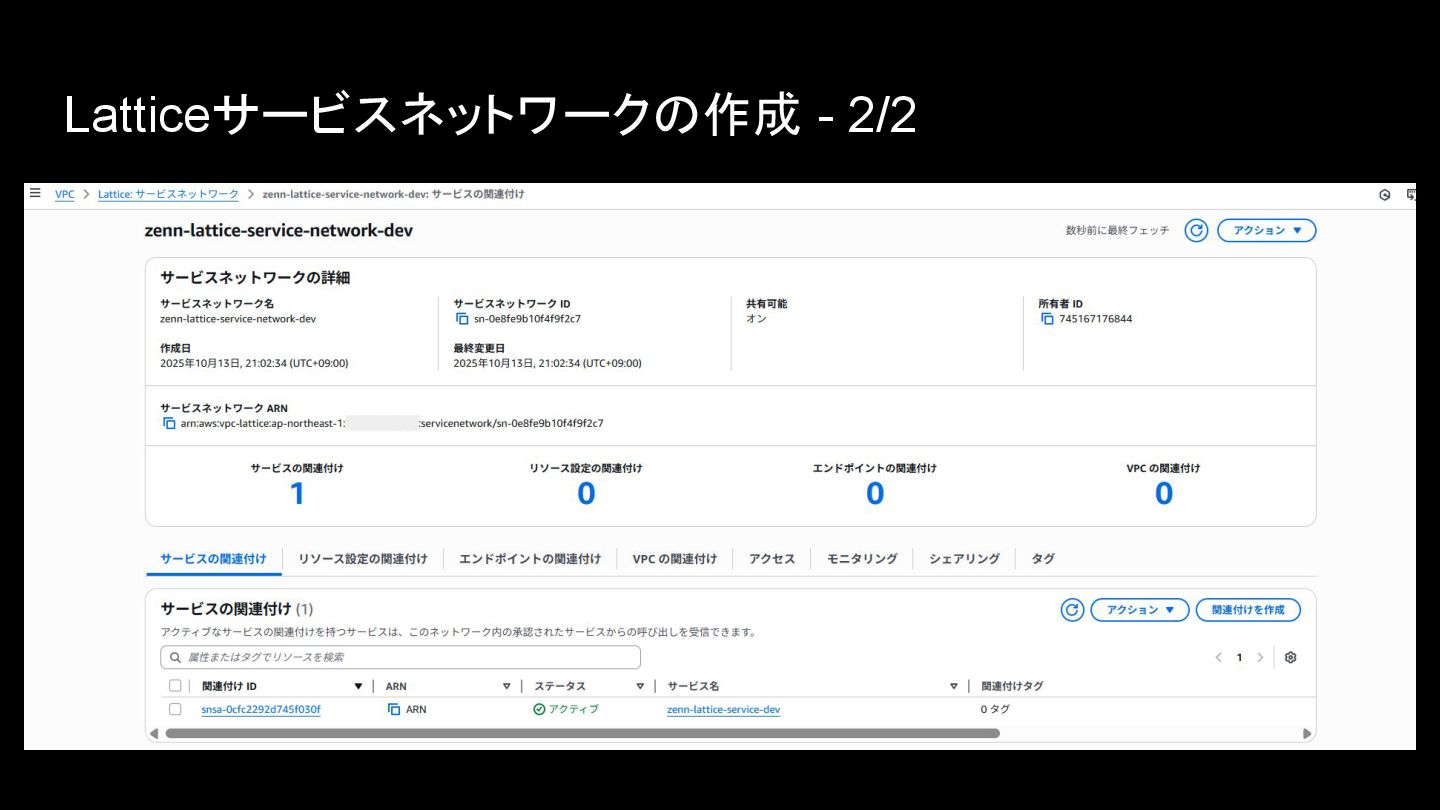Copy the service network ID
1440x810 pixels.
[x=462, y=319]
